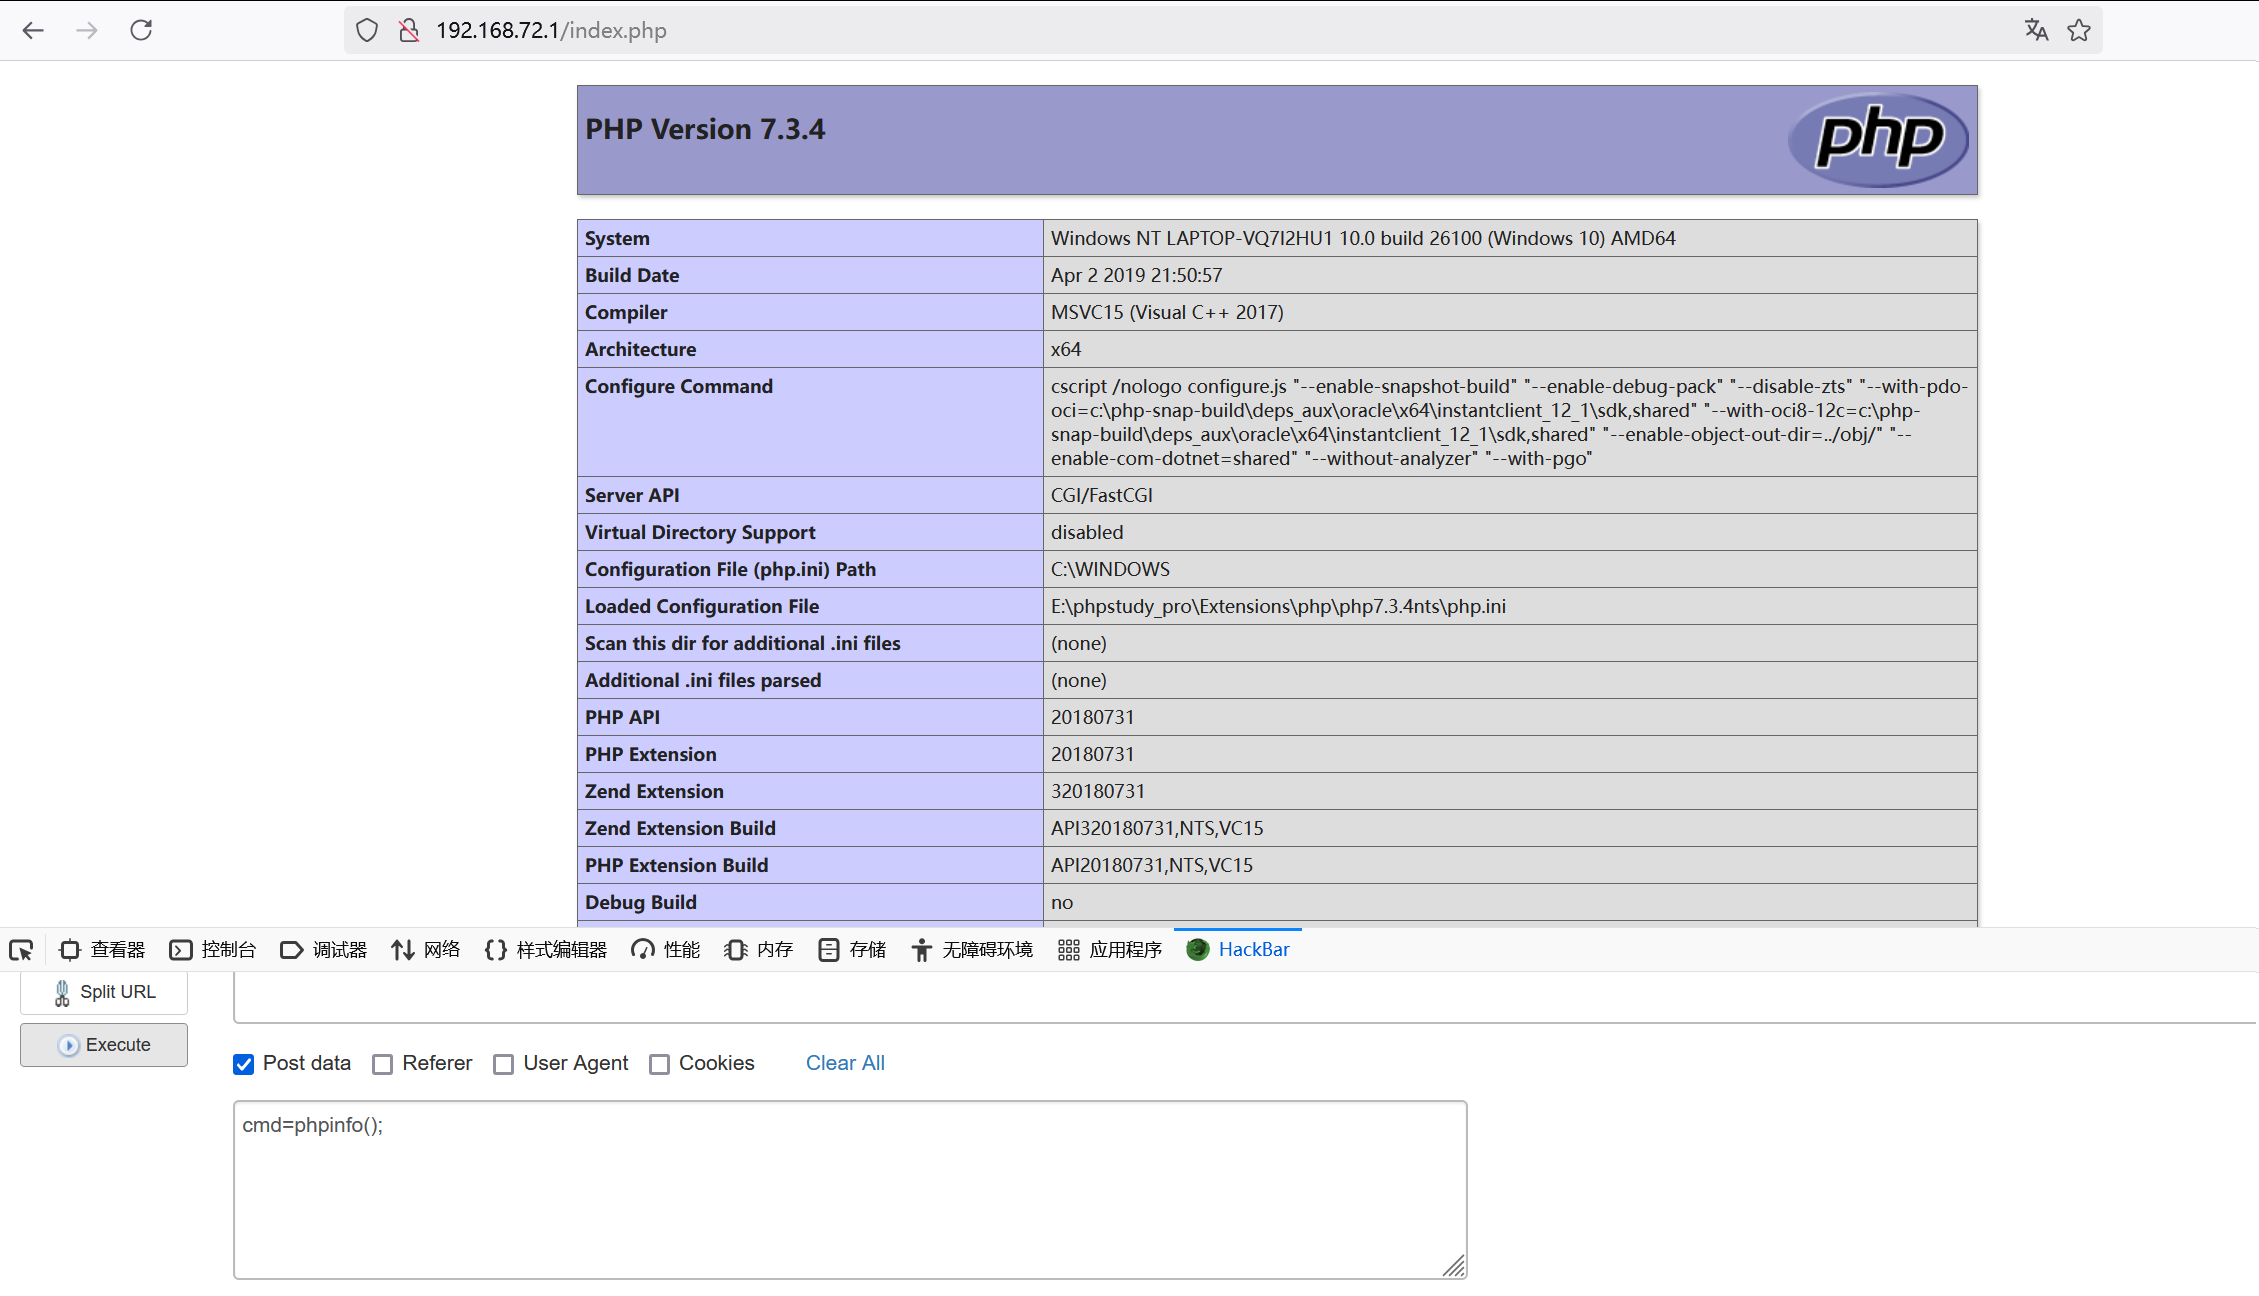Click inside the post data textarea

[x=850, y=1190]
